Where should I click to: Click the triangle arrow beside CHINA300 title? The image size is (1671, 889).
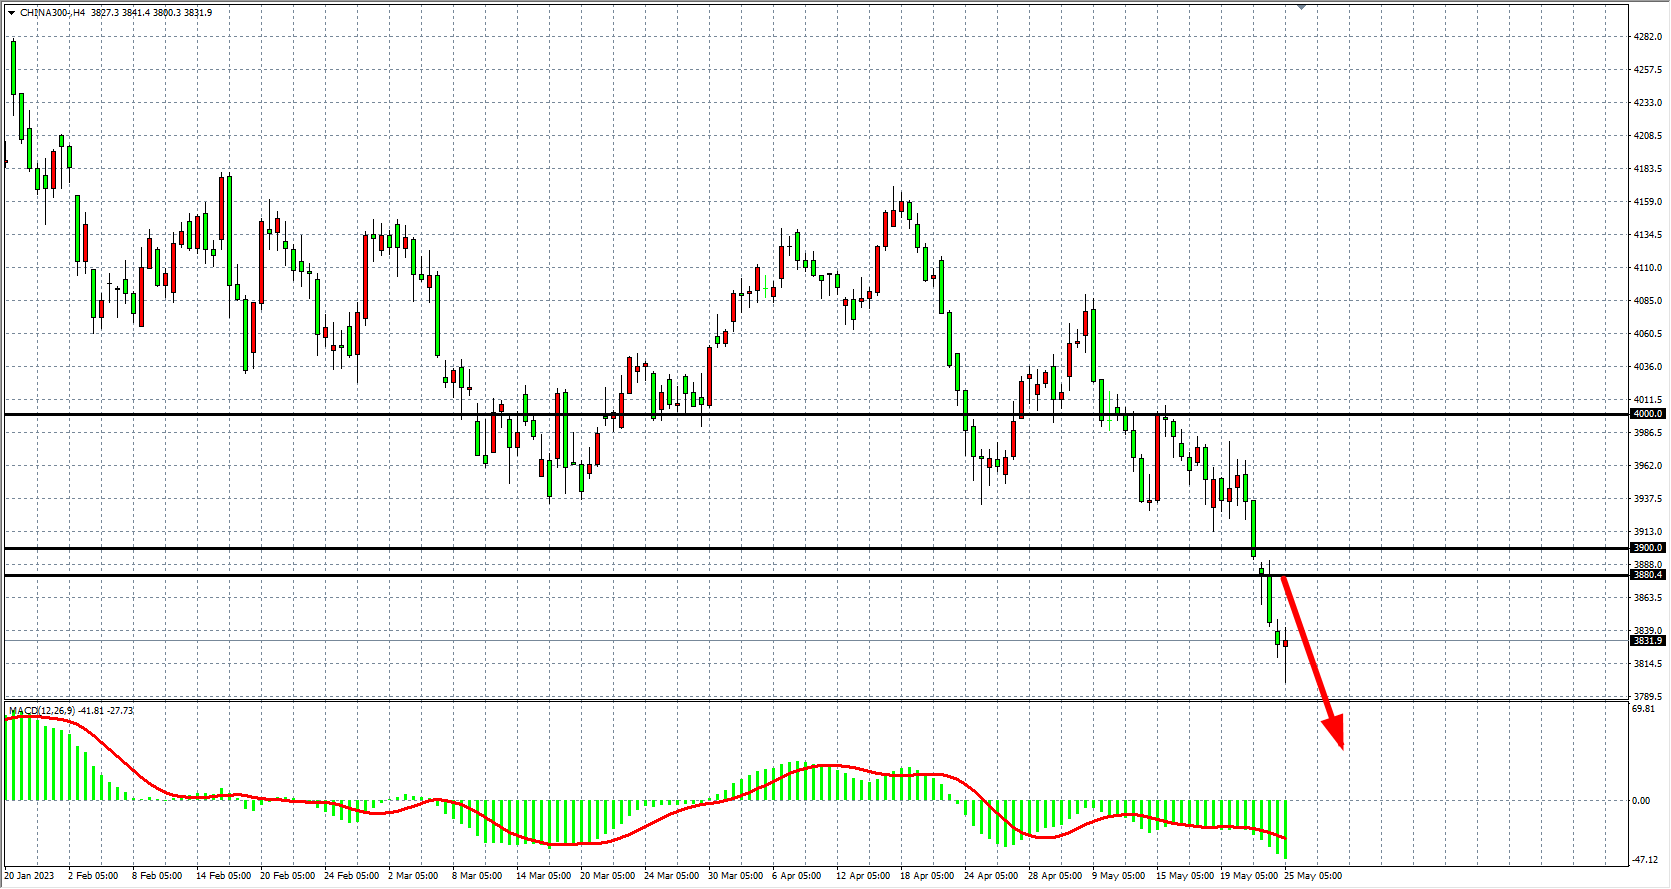click(11, 13)
